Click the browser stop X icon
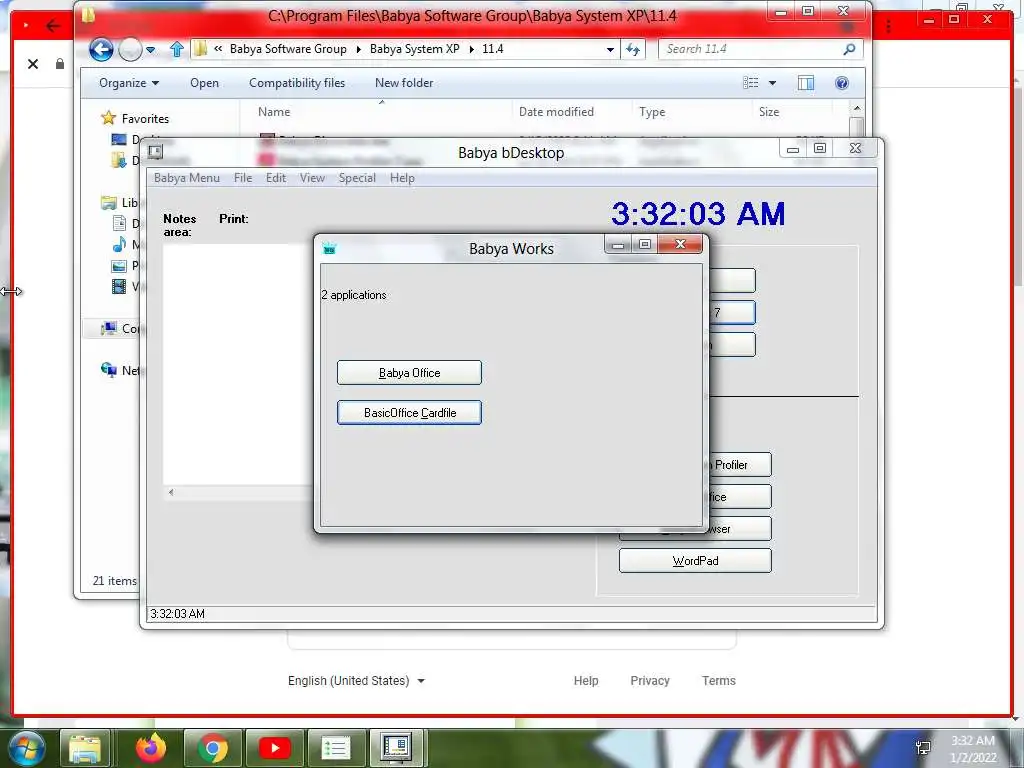The height and width of the screenshot is (768, 1024). click(x=33, y=64)
